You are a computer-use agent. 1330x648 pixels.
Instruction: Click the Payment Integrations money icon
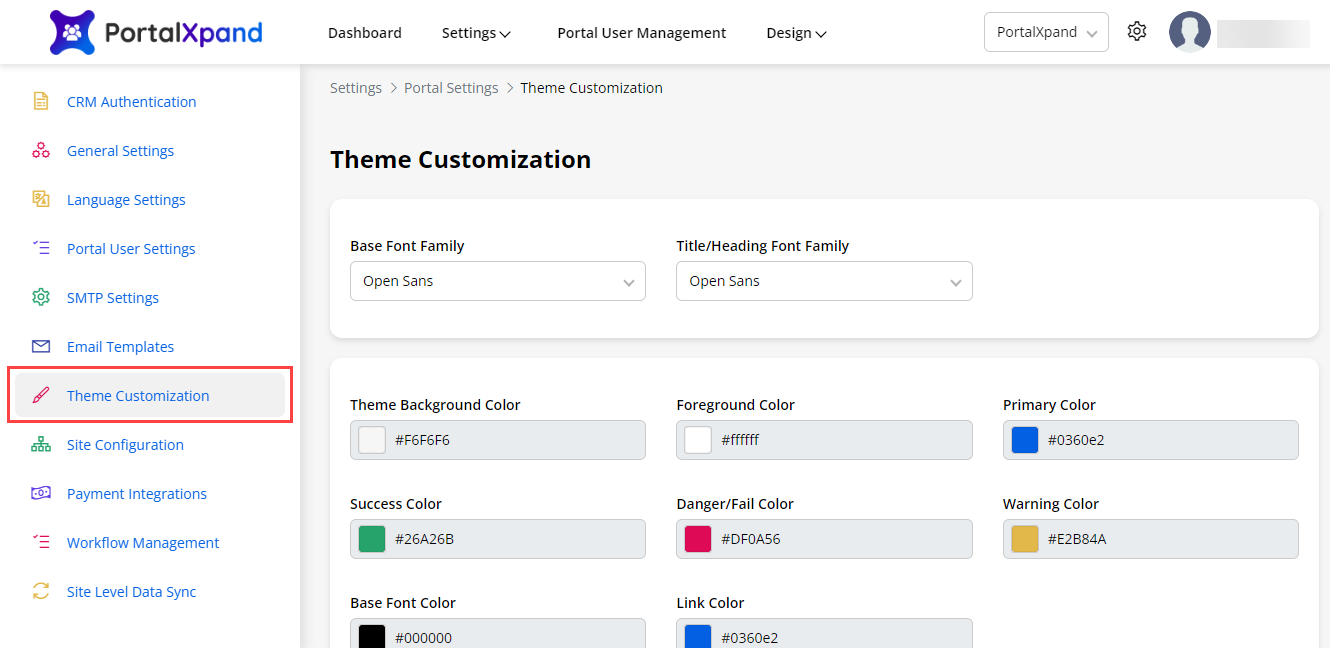(x=41, y=494)
